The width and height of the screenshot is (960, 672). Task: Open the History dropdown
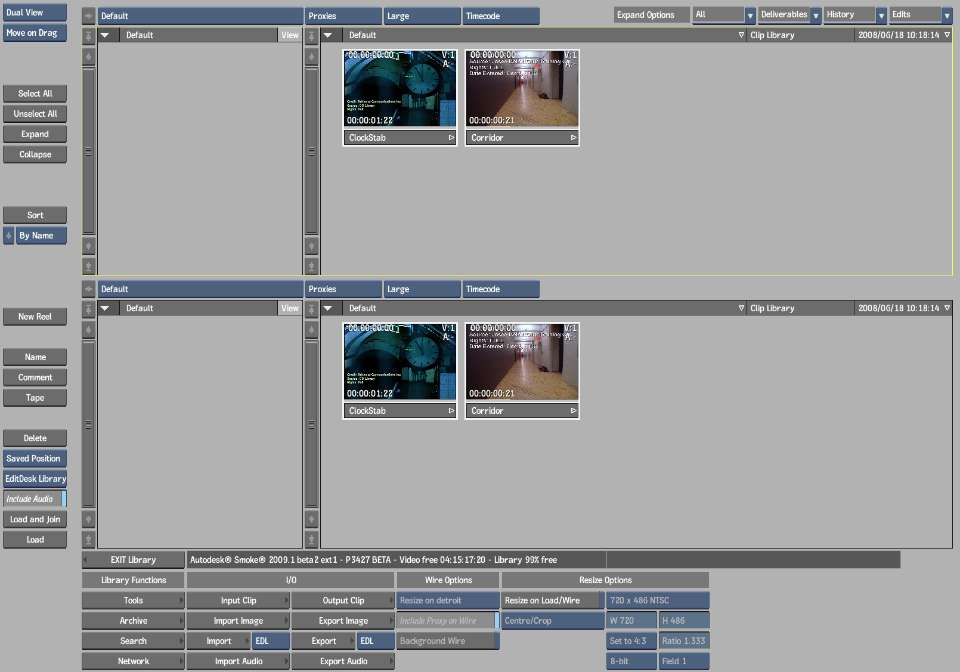click(x=855, y=15)
